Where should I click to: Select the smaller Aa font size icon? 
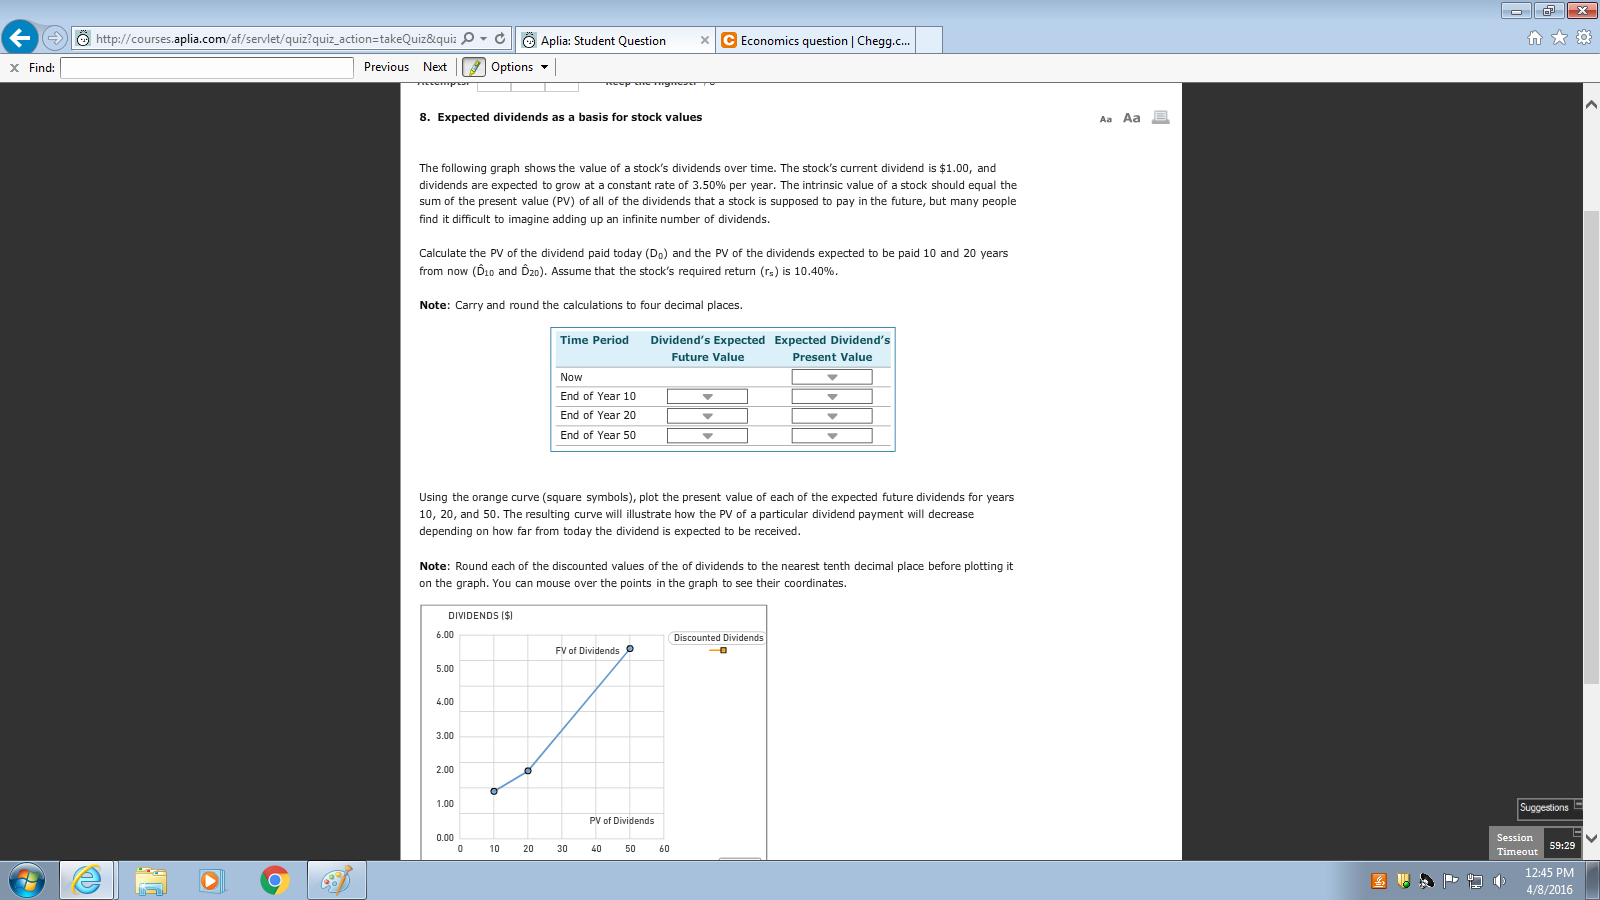tap(1106, 119)
